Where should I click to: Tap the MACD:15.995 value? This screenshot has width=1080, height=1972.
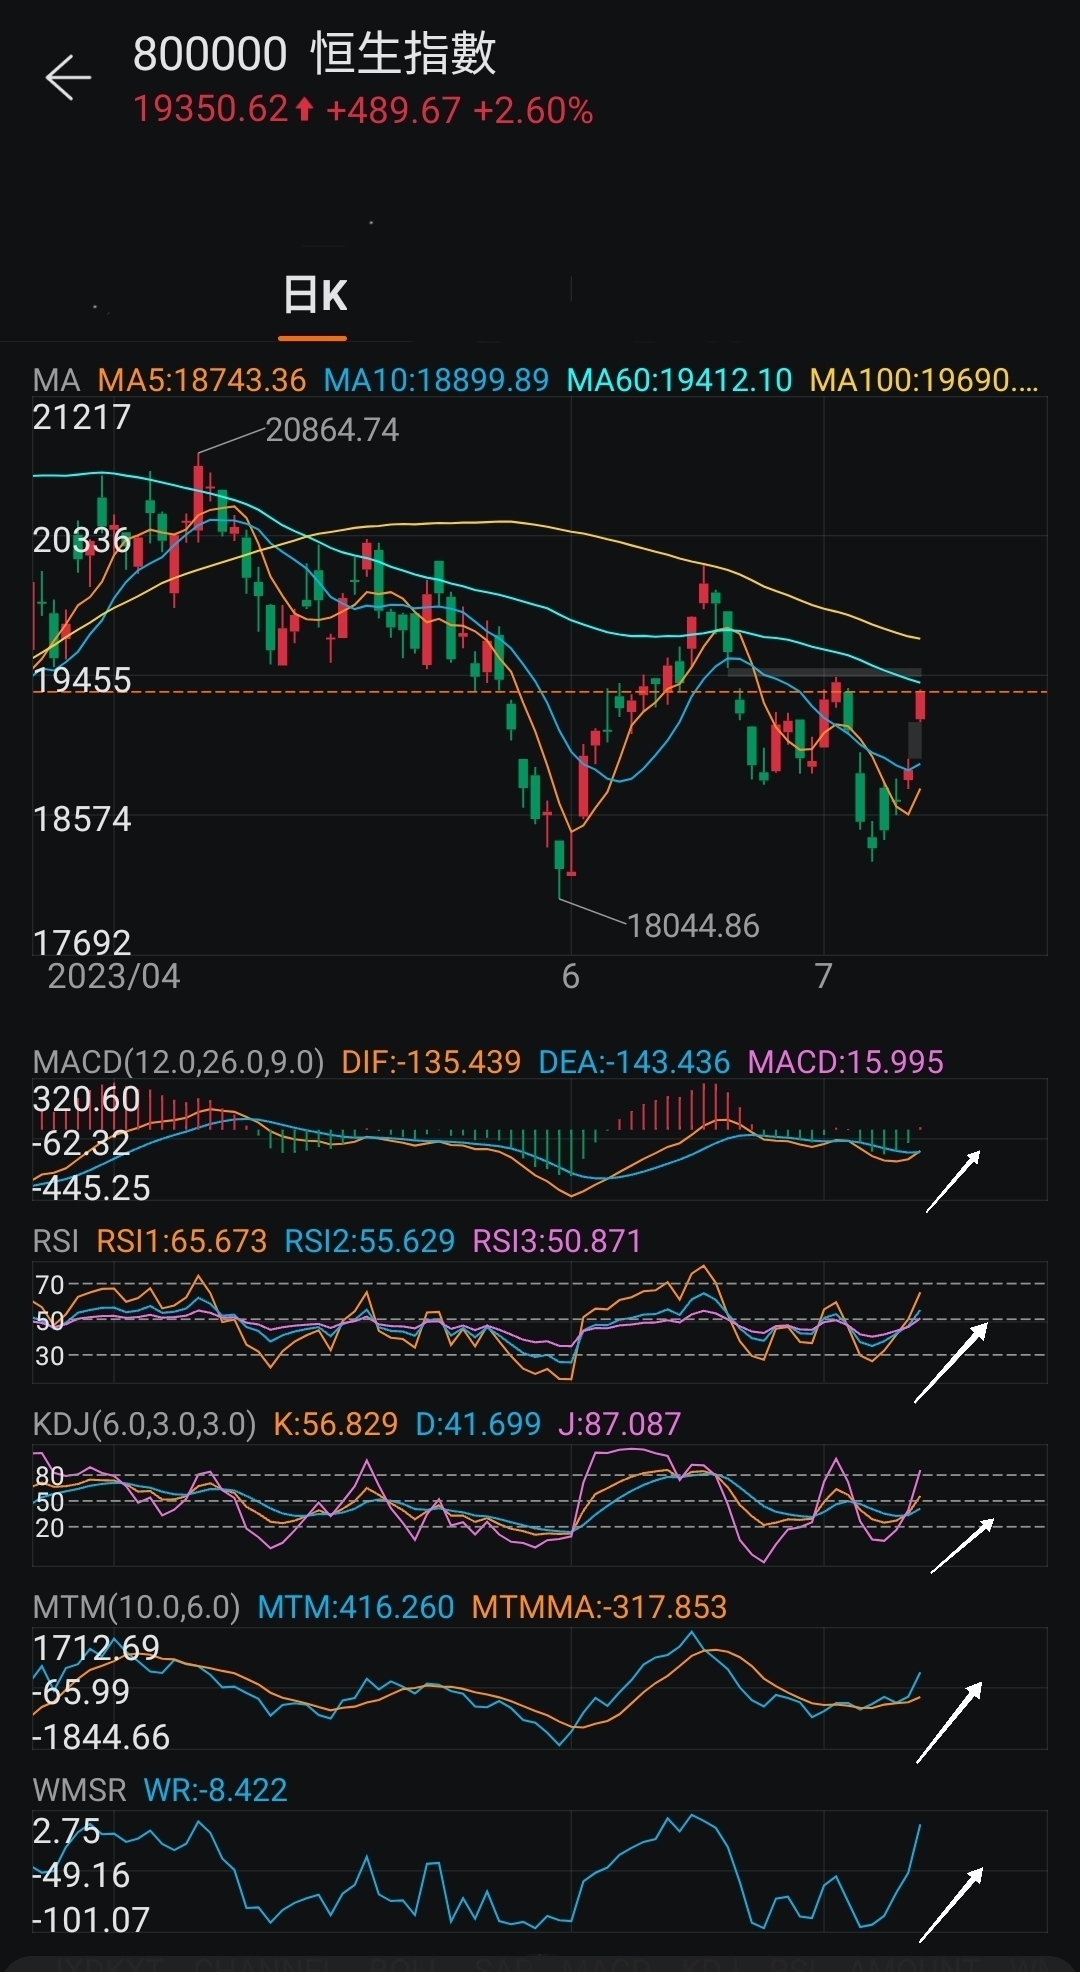click(845, 1062)
